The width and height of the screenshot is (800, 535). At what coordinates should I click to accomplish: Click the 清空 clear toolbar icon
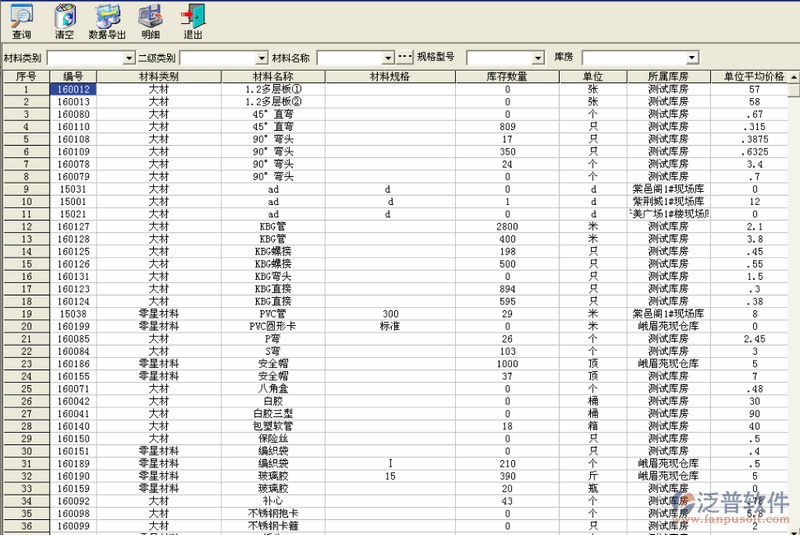(x=65, y=21)
